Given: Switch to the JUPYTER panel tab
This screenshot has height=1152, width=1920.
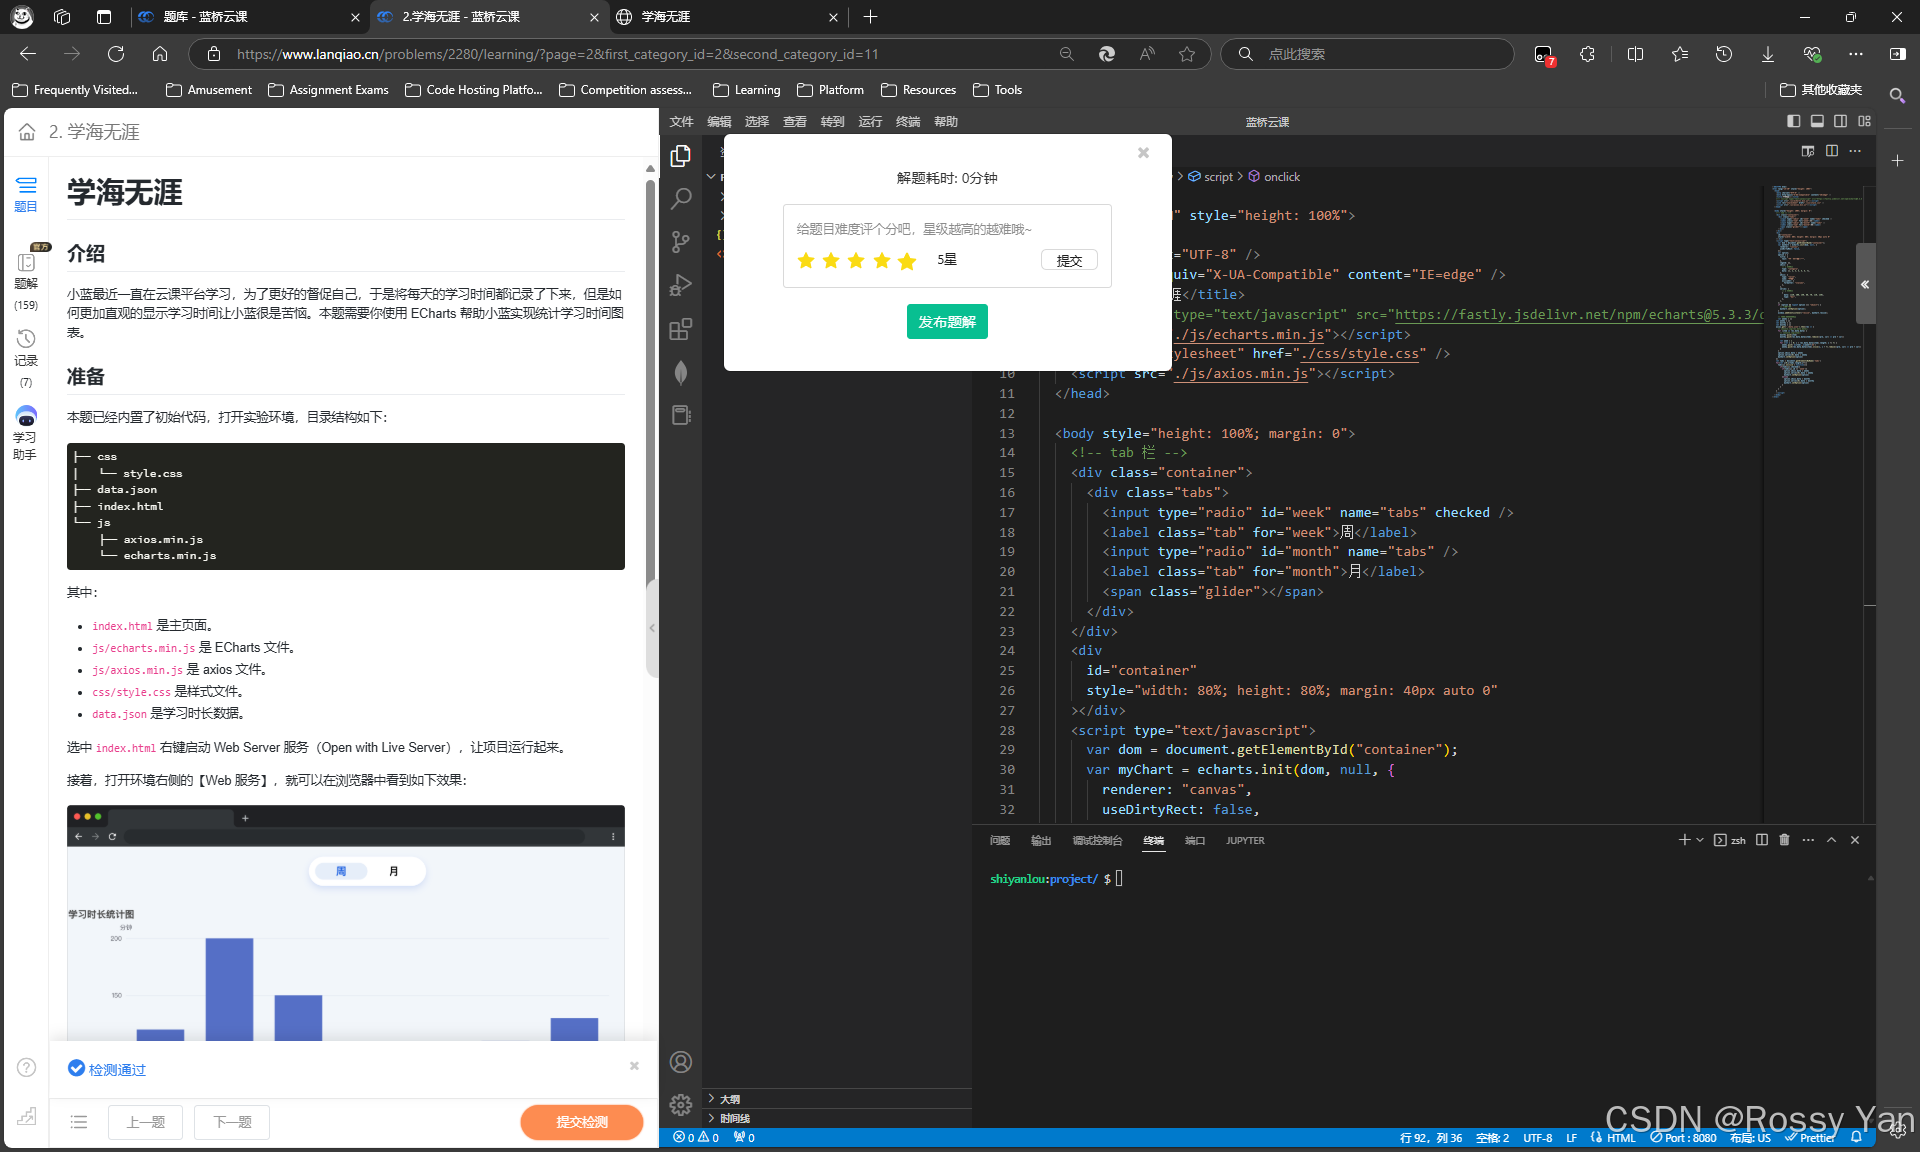Looking at the screenshot, I should point(1245,840).
